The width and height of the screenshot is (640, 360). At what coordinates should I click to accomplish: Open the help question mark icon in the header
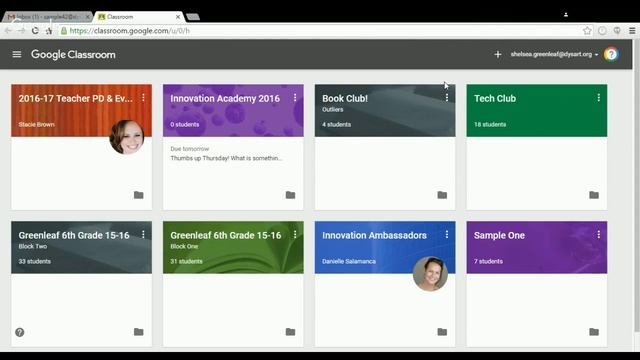pos(611,54)
